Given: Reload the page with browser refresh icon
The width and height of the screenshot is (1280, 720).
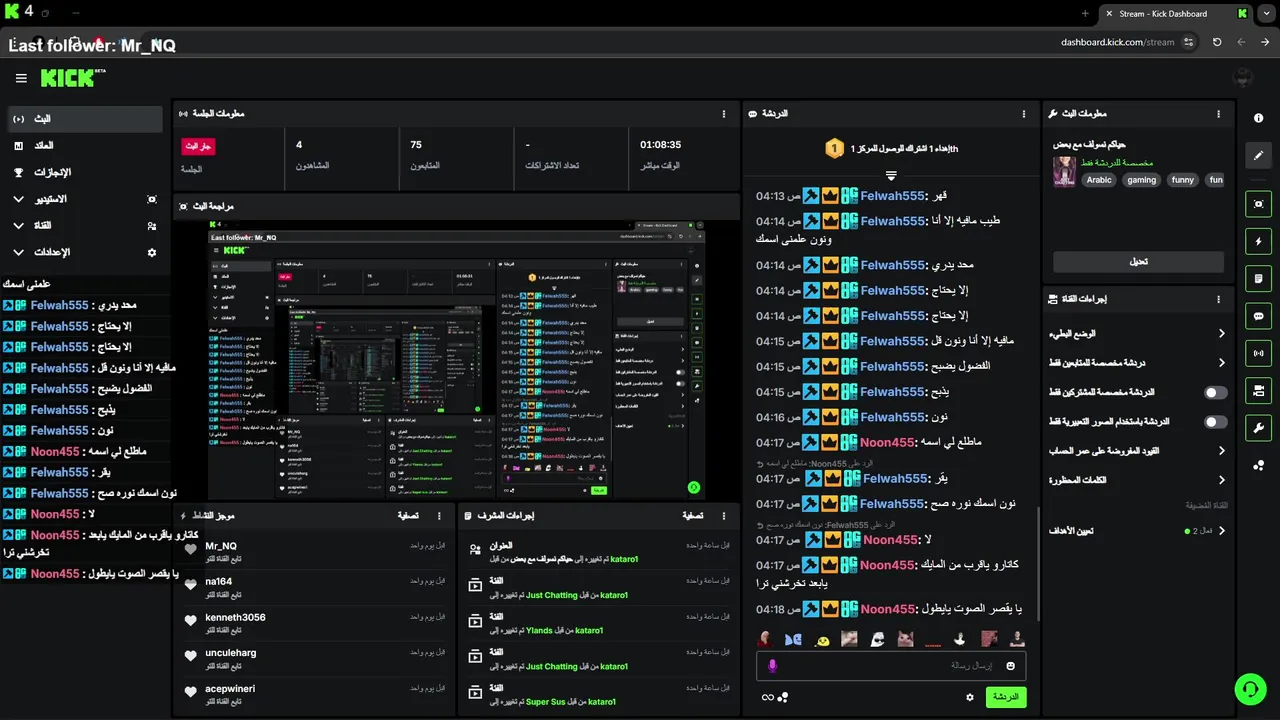Looking at the screenshot, I should click(1217, 42).
